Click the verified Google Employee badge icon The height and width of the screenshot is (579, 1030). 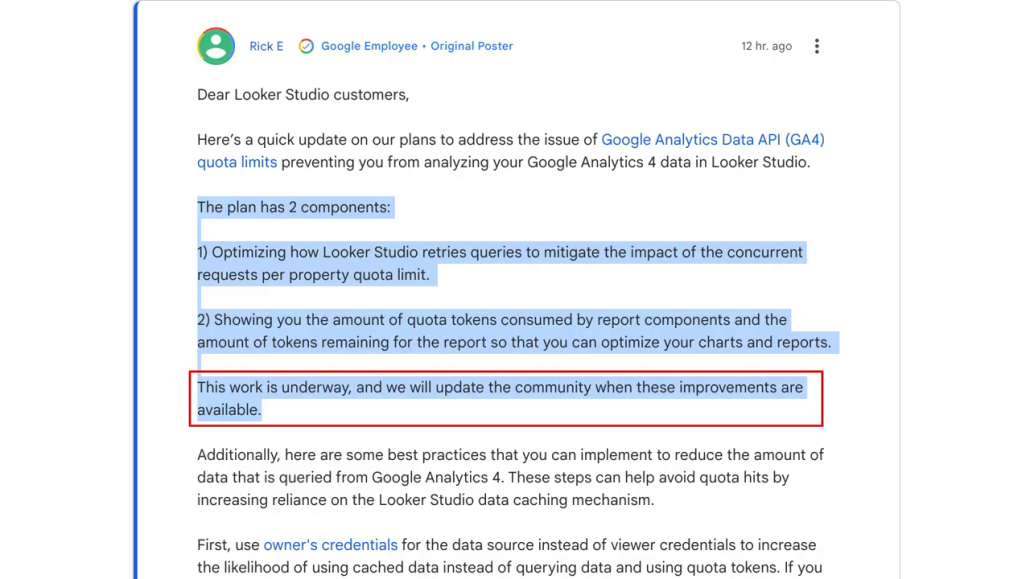click(x=306, y=46)
